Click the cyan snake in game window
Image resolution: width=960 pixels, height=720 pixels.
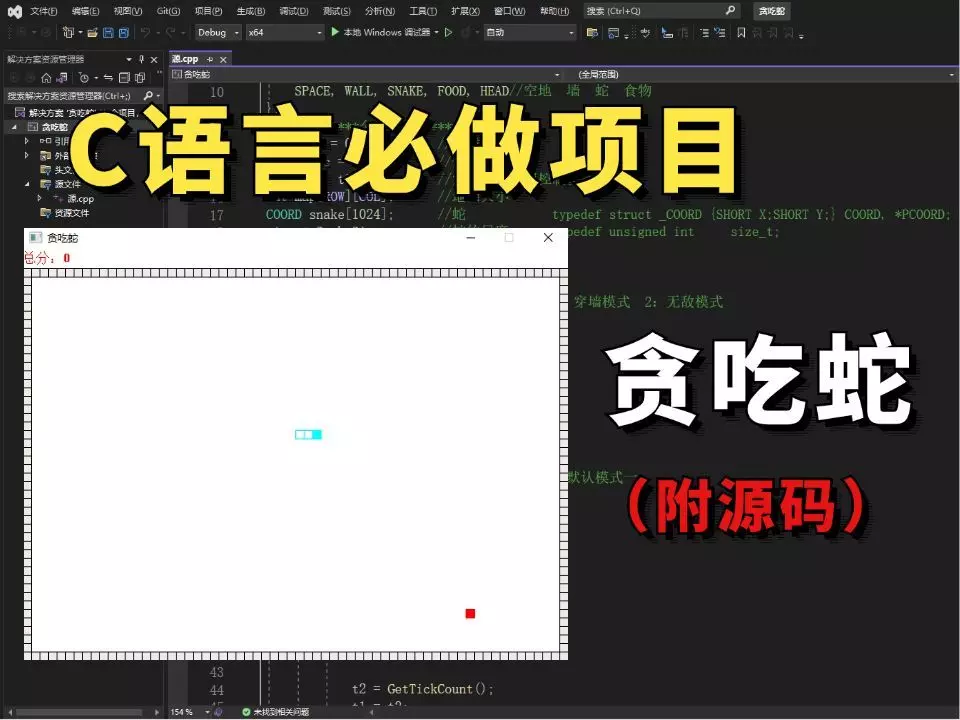click(x=308, y=435)
